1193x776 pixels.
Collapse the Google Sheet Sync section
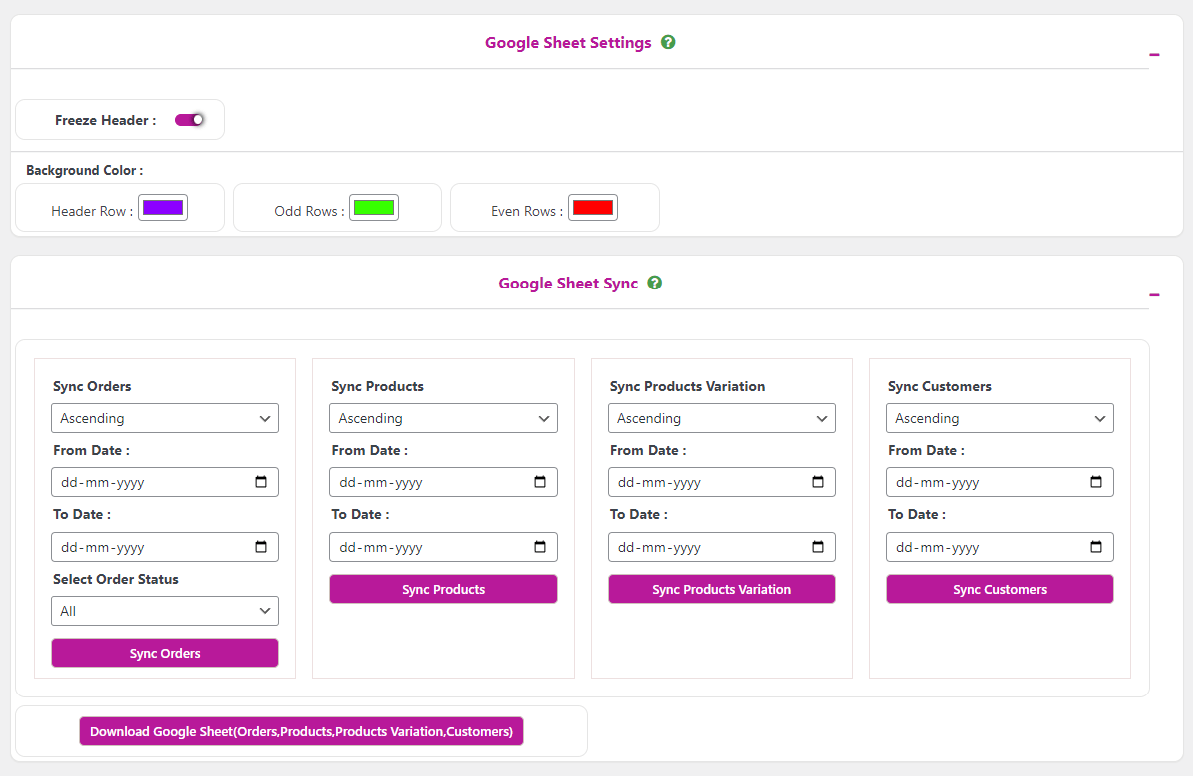coord(1154,294)
